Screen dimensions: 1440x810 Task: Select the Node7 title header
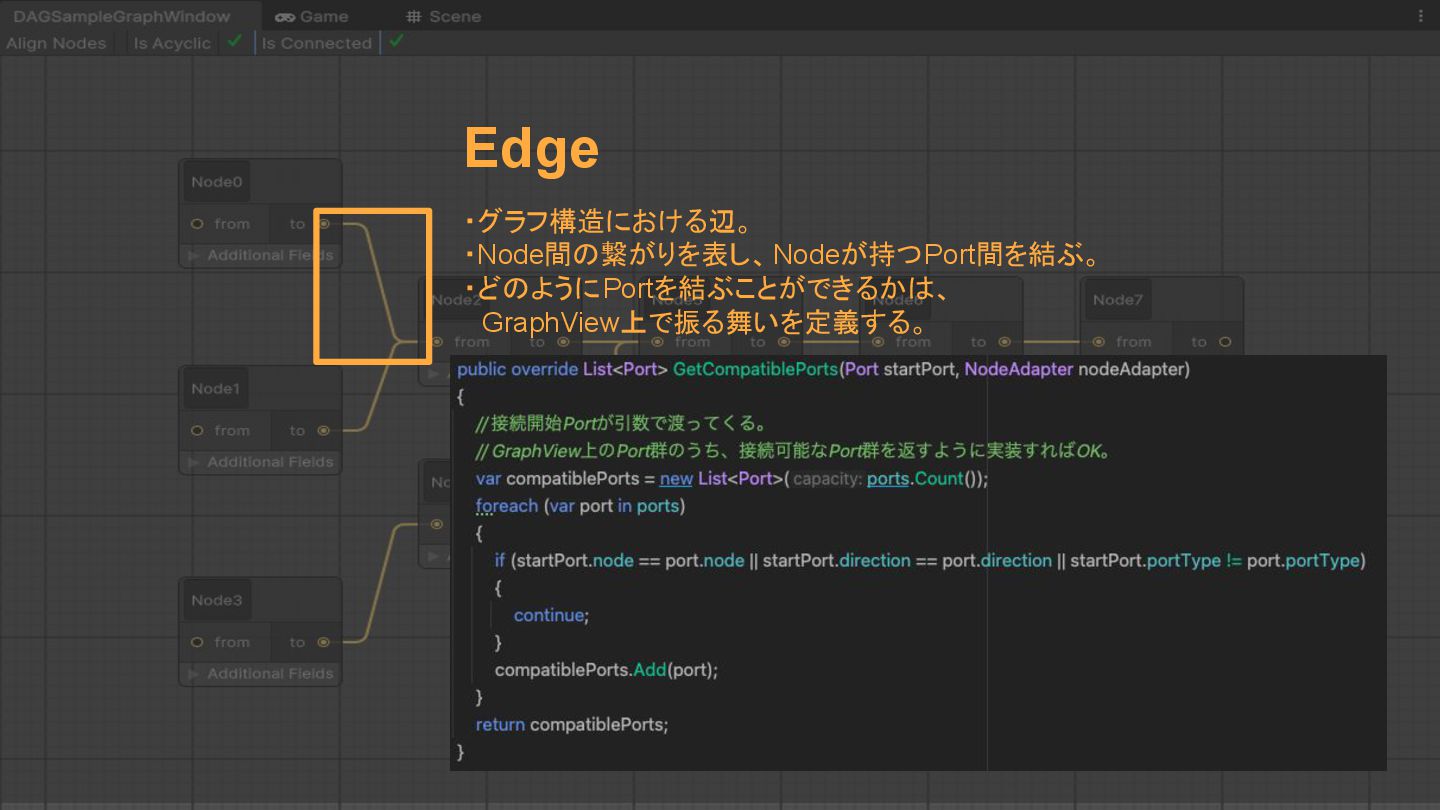[1117, 300]
